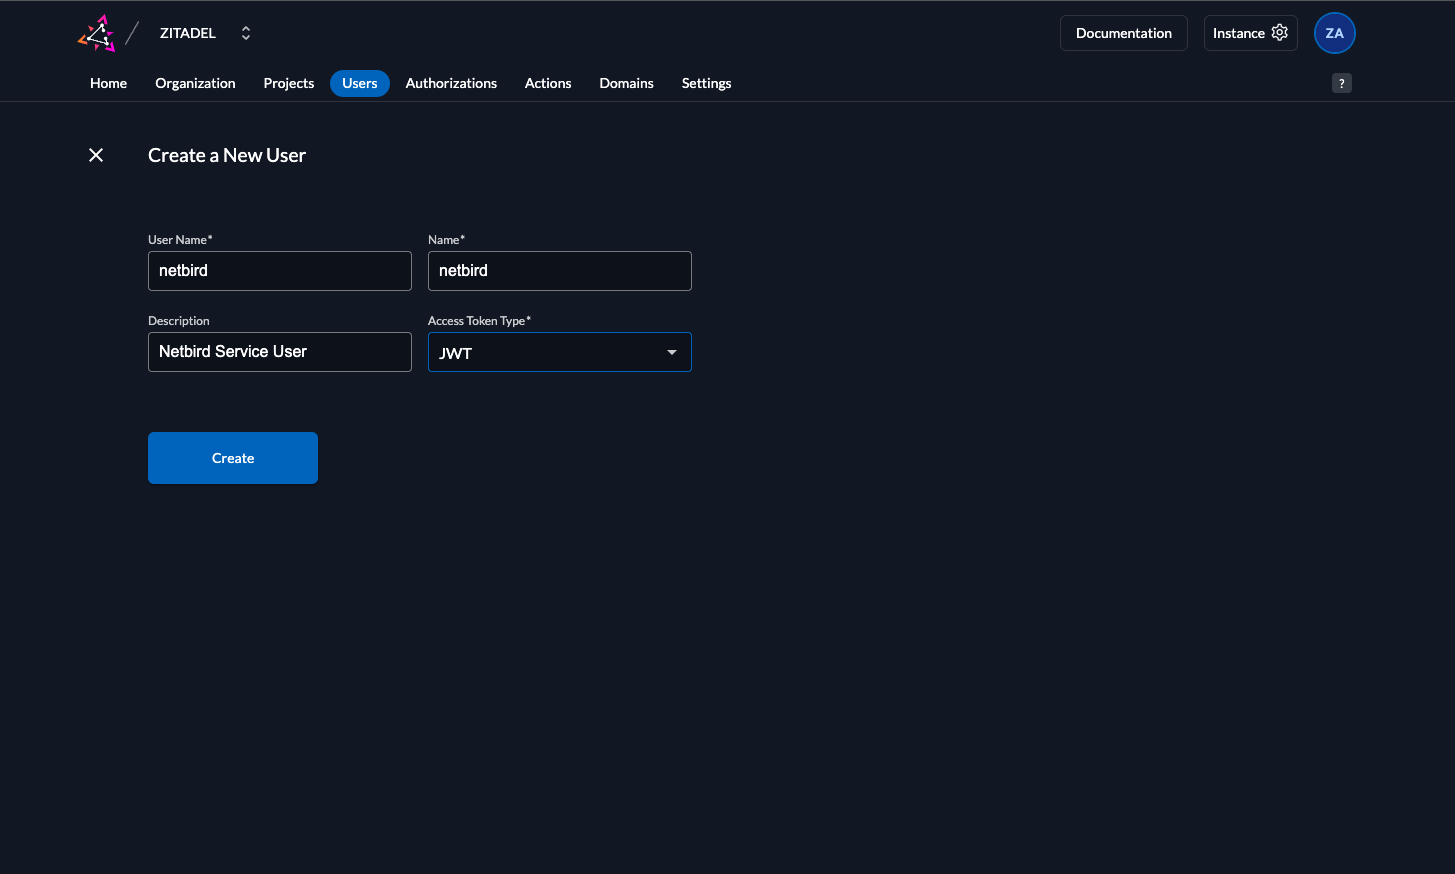Close the Create a New User form
The image size is (1455, 874).
click(96, 155)
